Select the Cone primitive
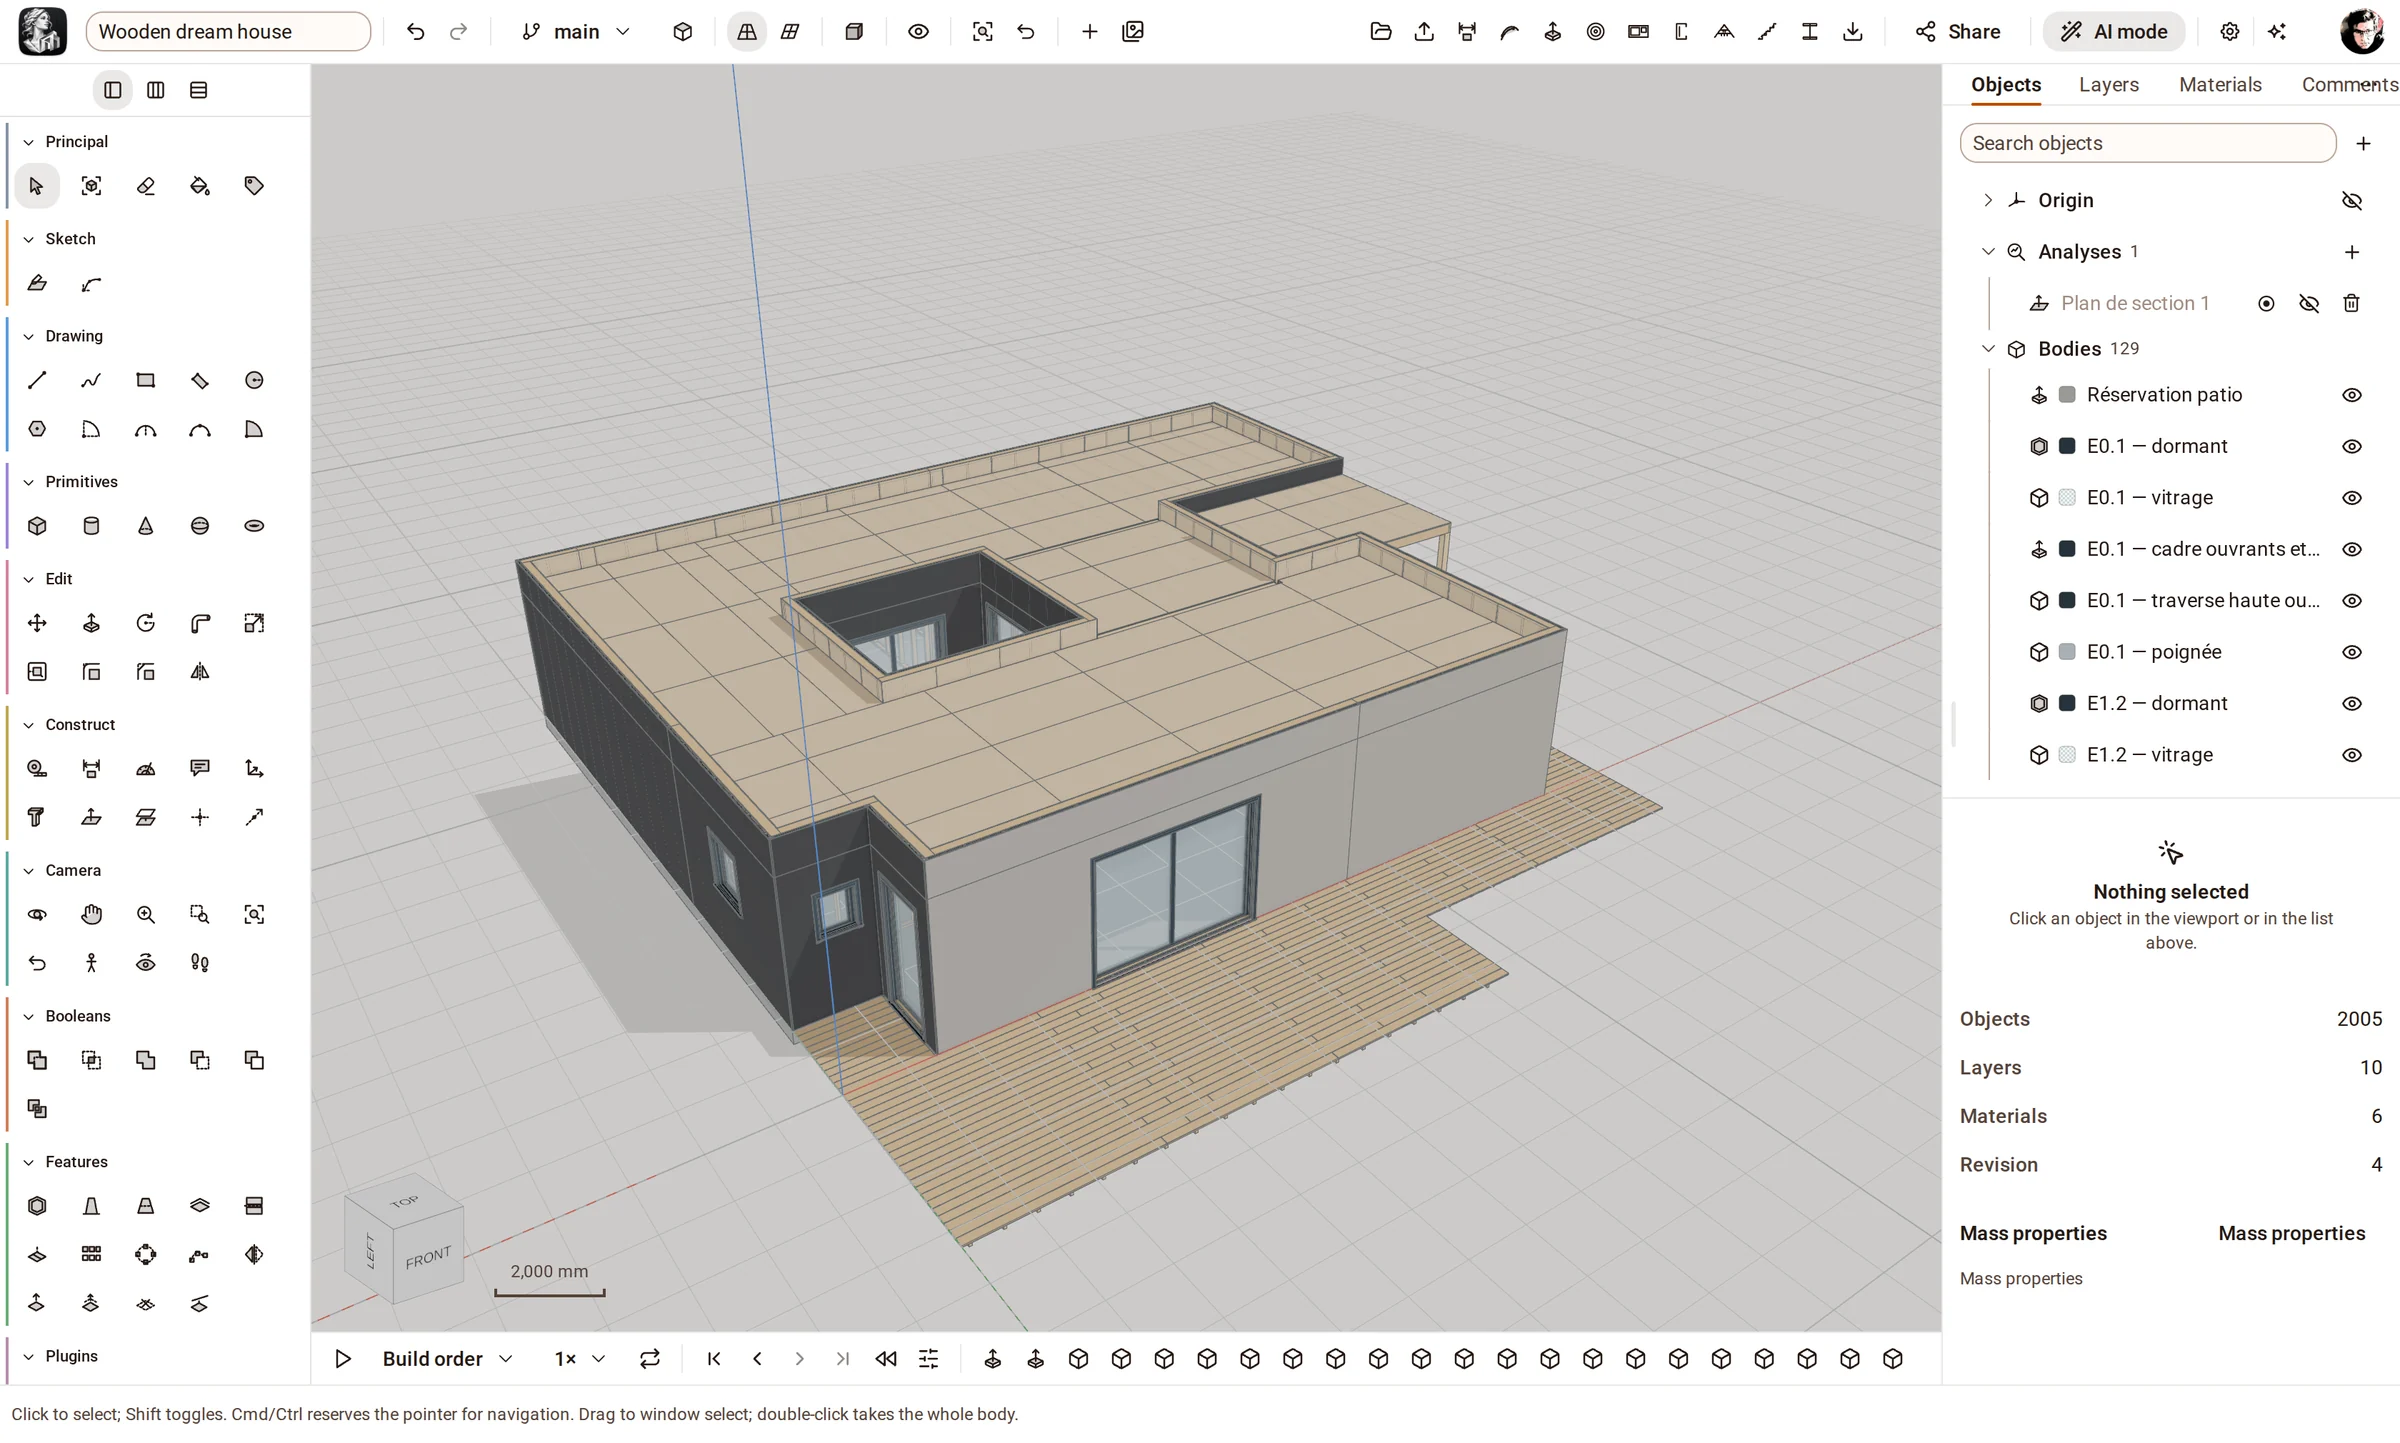This screenshot has width=2400, height=1443. (x=146, y=526)
